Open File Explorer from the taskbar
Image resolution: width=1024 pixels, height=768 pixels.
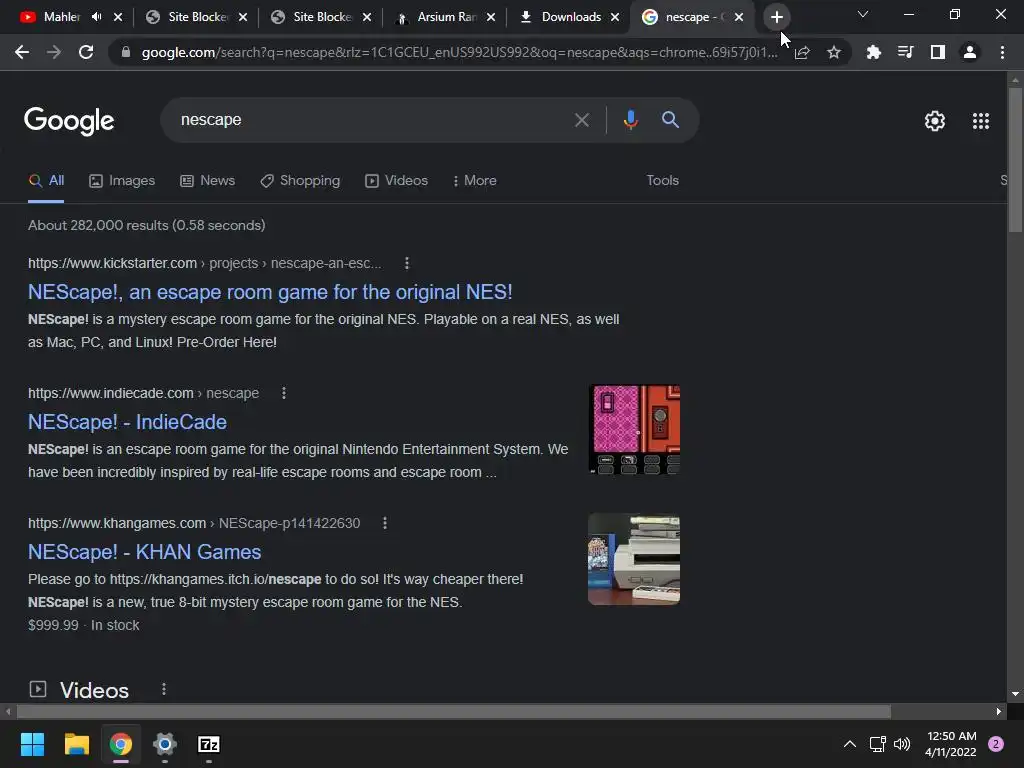coord(76,744)
